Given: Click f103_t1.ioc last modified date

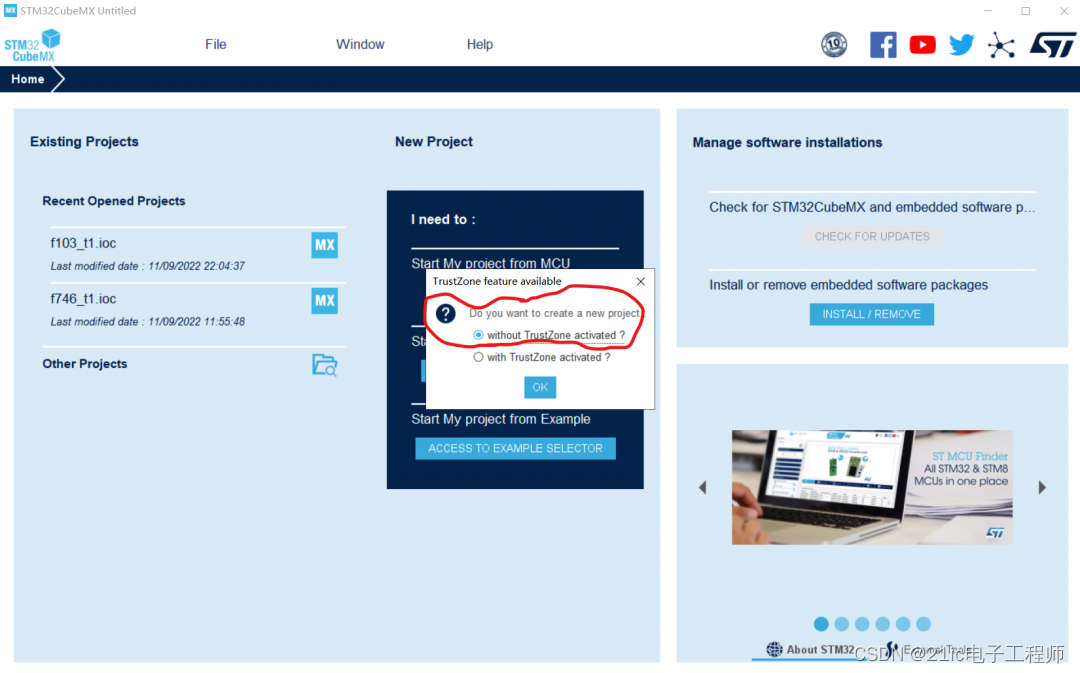Looking at the screenshot, I should tap(147, 266).
